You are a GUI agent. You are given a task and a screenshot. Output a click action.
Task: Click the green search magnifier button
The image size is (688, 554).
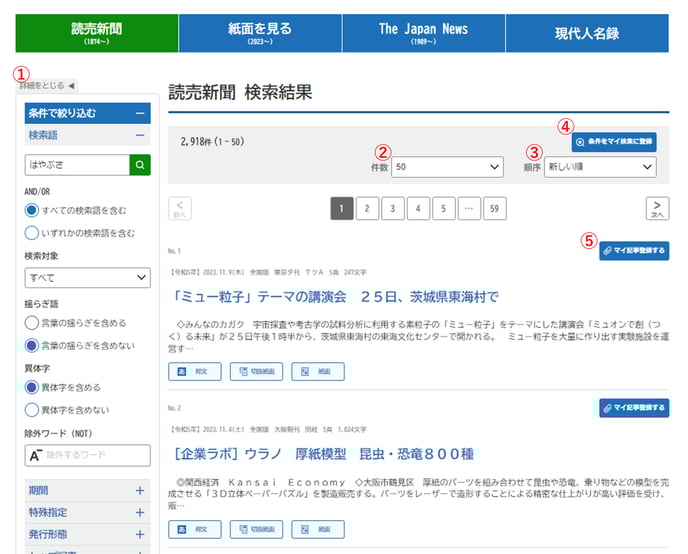click(x=140, y=165)
